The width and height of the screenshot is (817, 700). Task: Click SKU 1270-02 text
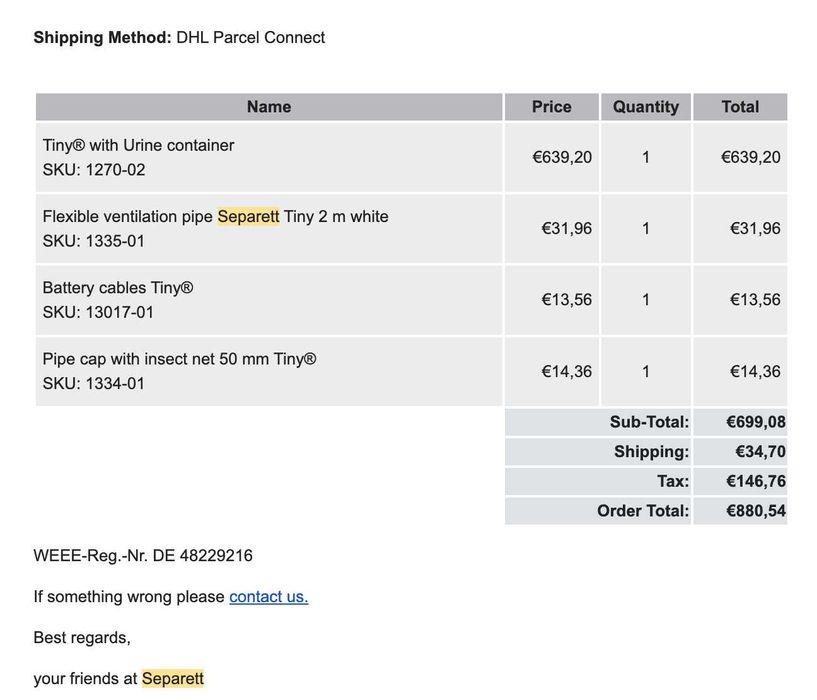tap(94, 170)
